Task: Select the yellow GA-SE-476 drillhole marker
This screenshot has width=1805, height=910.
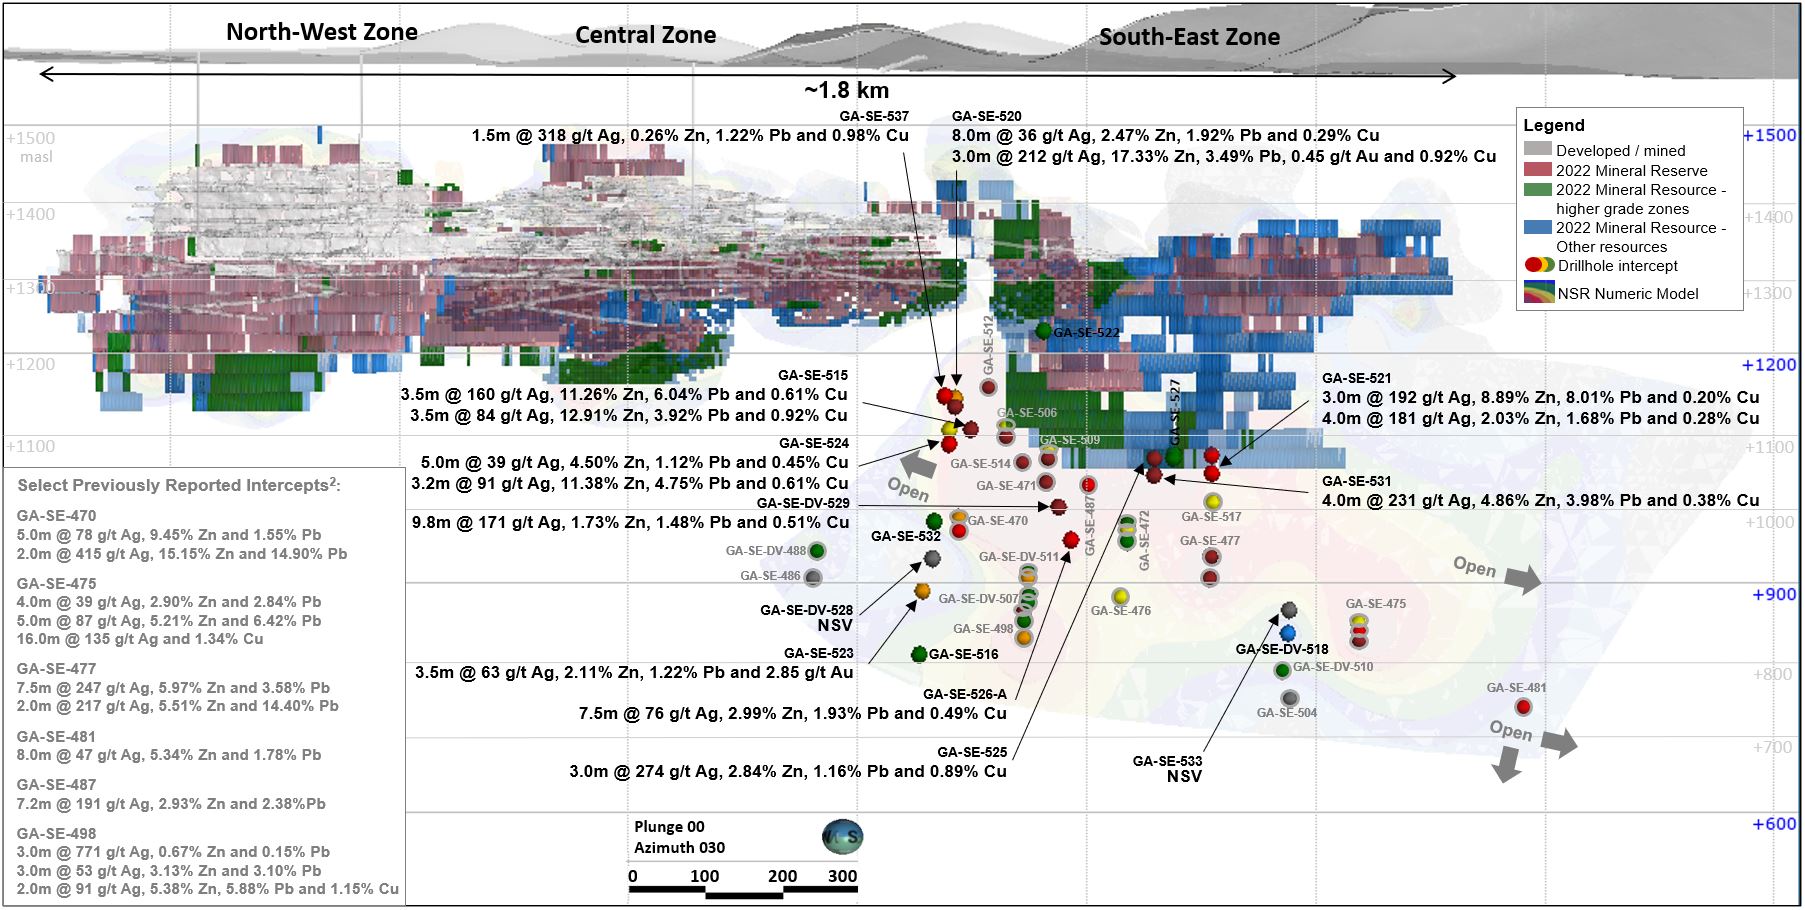Action: coord(1121,596)
